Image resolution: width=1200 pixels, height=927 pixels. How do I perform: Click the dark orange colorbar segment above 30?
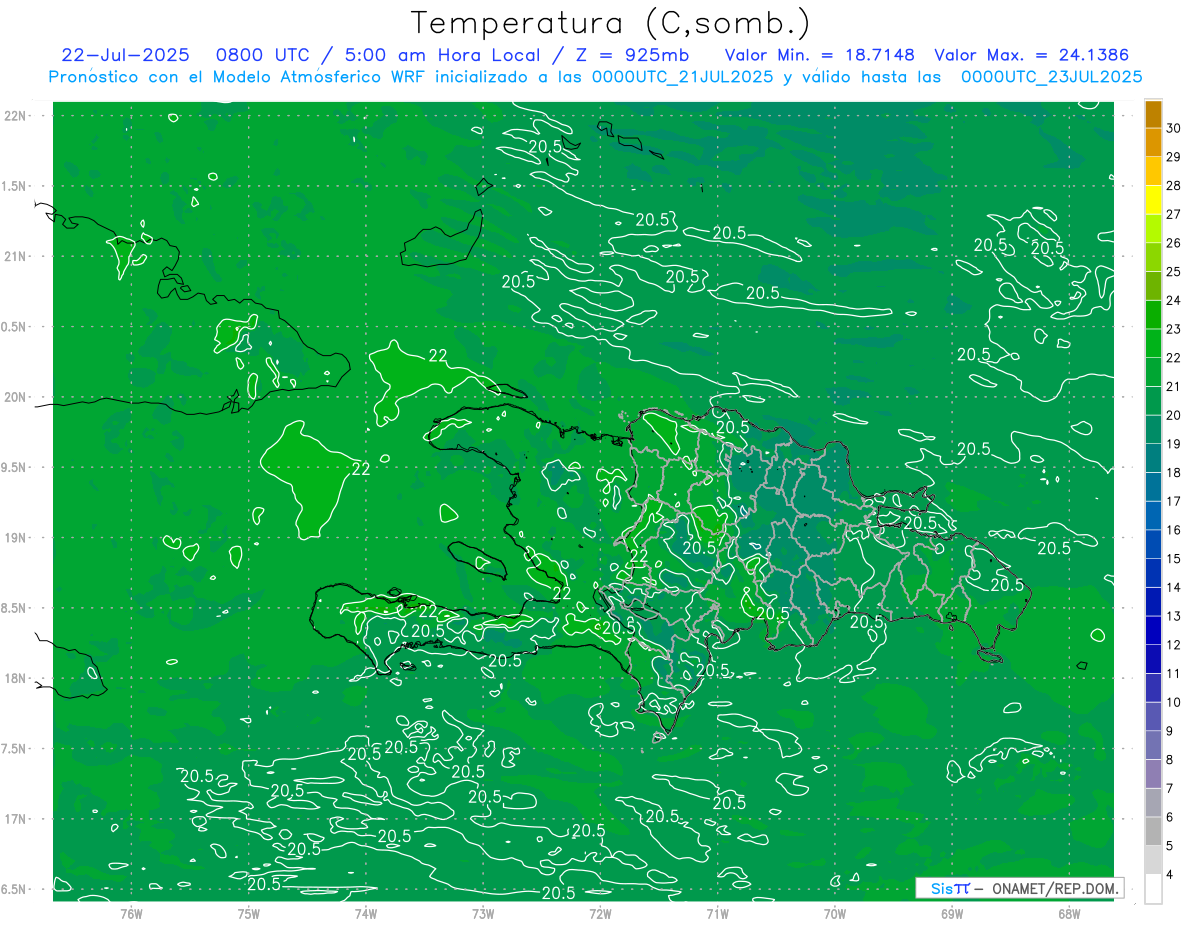(1153, 114)
